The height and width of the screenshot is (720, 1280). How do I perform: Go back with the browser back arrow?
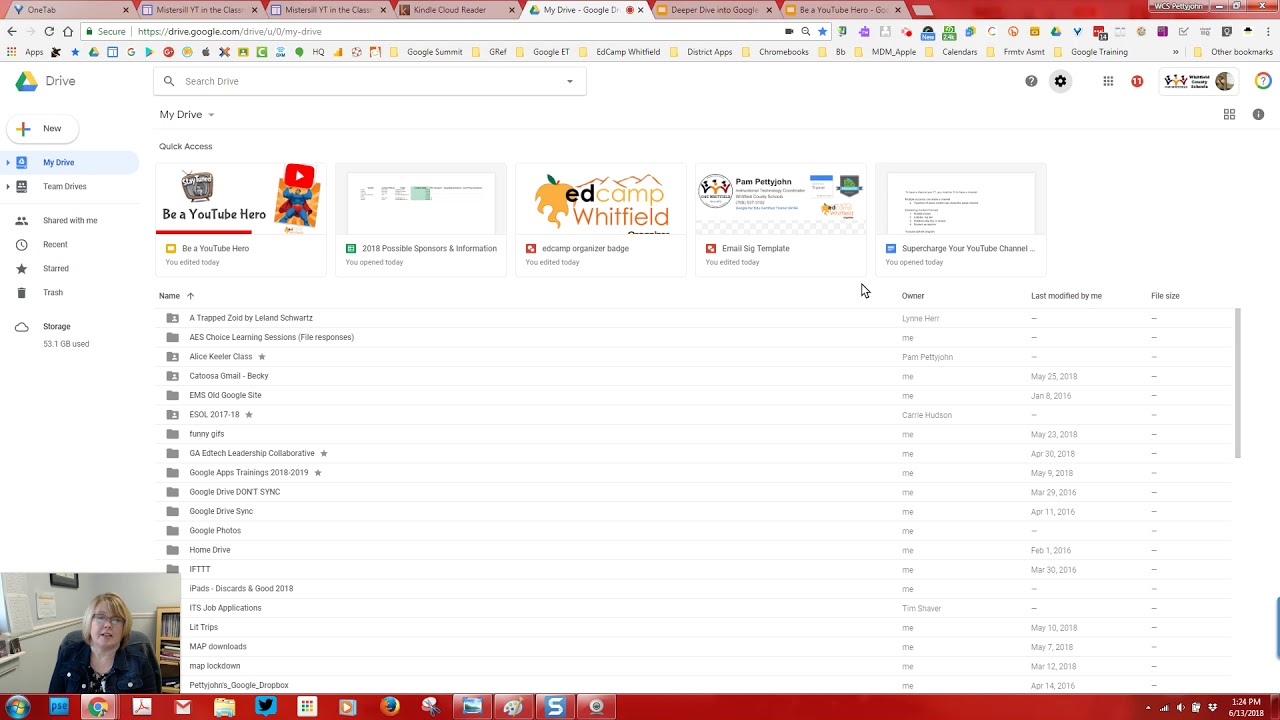point(12,31)
